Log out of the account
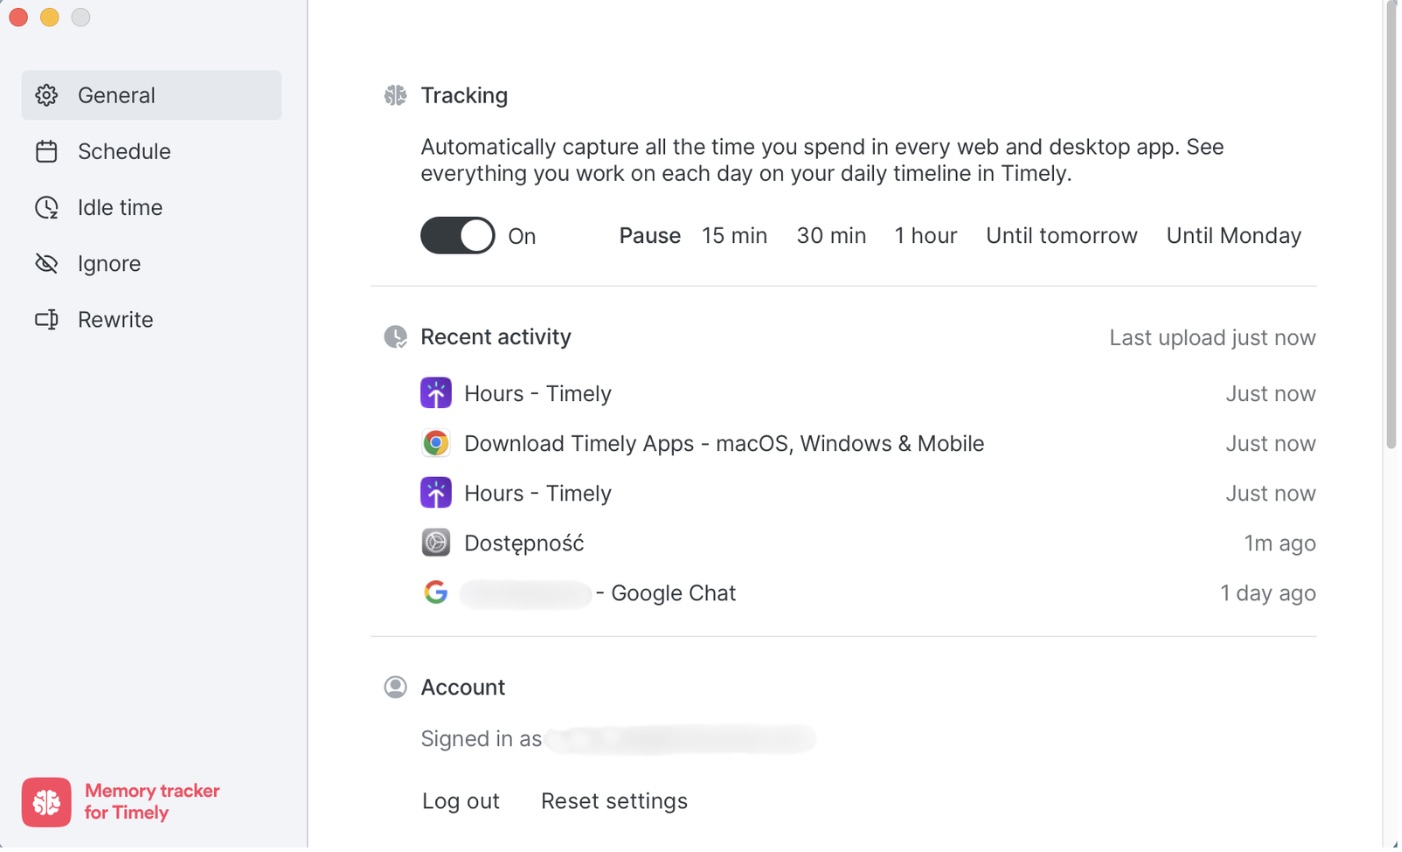 [x=461, y=801]
